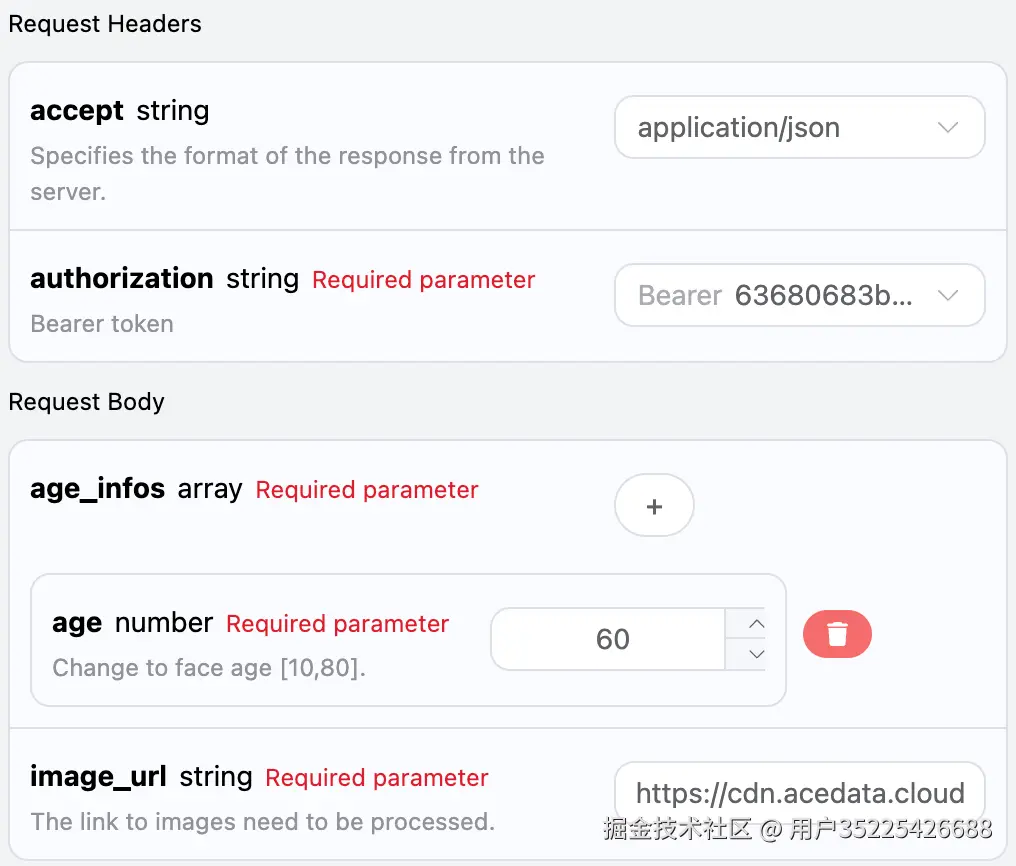This screenshot has height=866, width=1016.
Task: Click "Required parameter" beside image_url
Action: click(x=377, y=778)
